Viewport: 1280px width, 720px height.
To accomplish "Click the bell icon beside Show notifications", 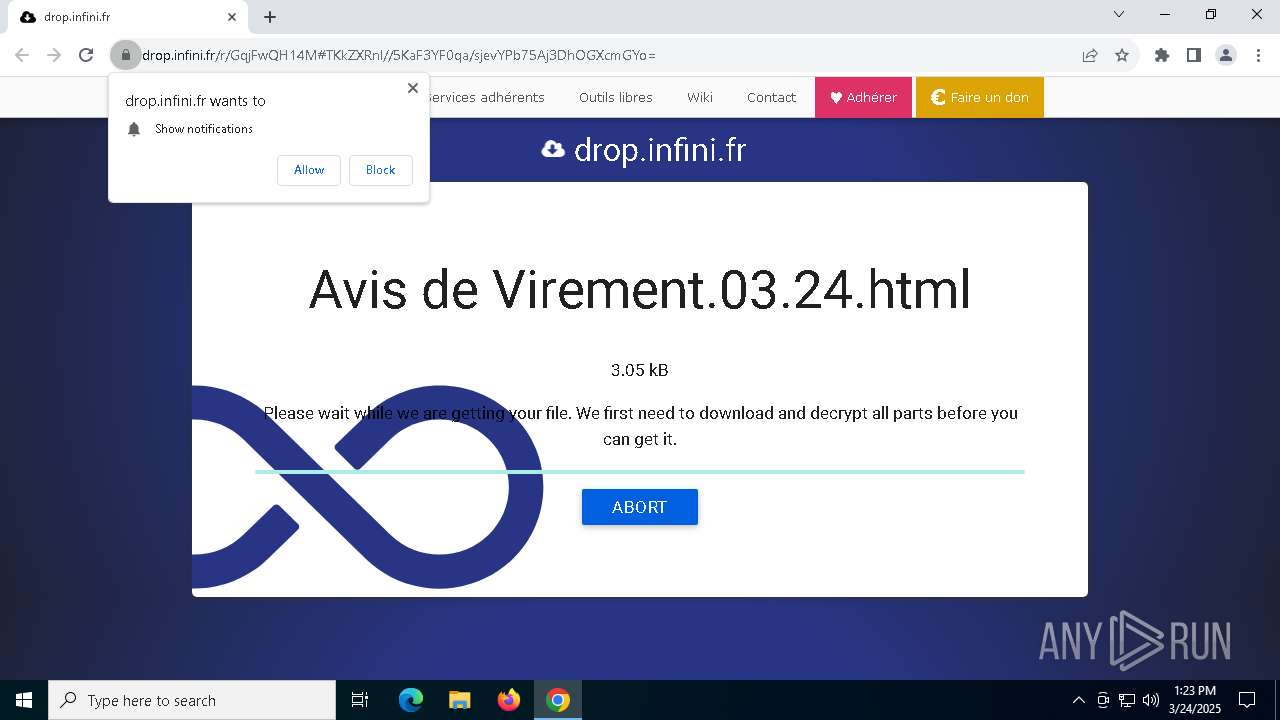I will (x=134, y=129).
